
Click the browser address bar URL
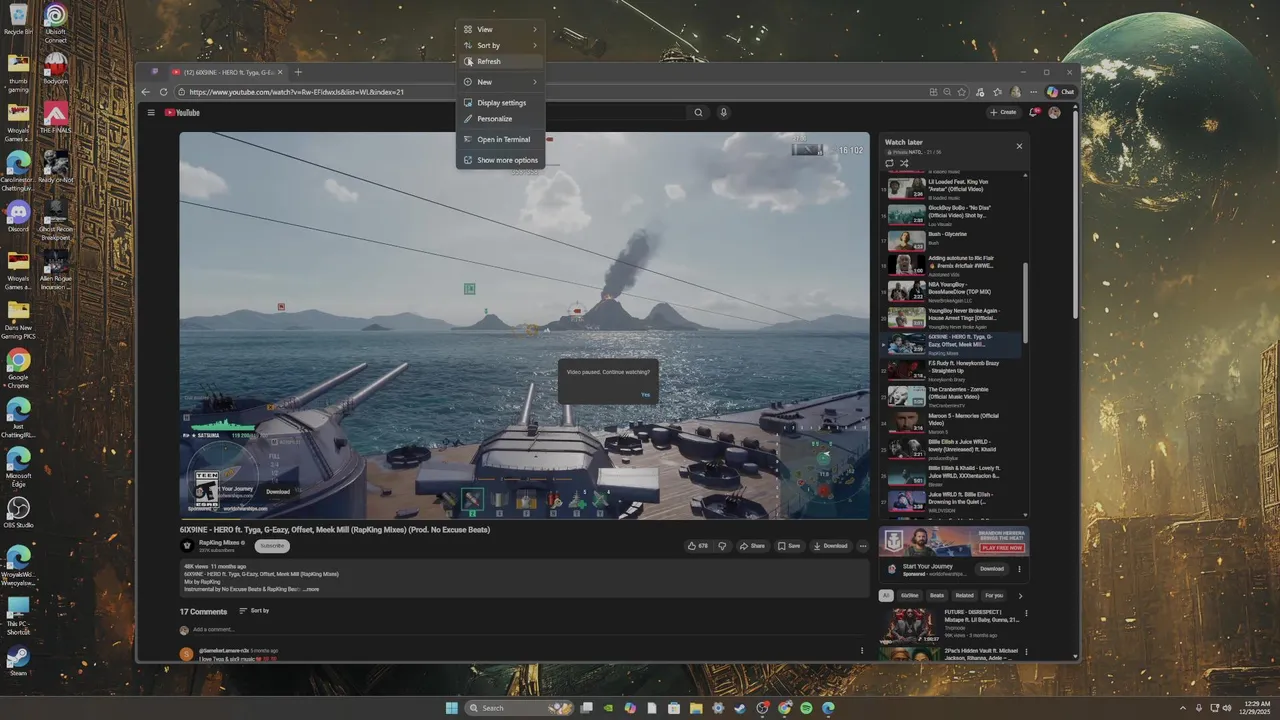[296, 92]
